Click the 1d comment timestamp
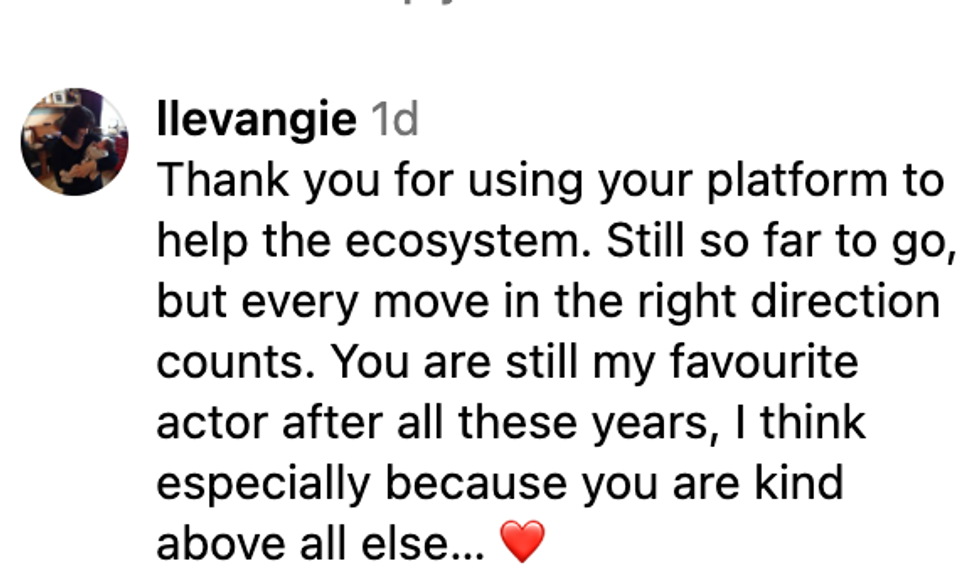The width and height of the screenshot is (980, 583). click(x=394, y=121)
